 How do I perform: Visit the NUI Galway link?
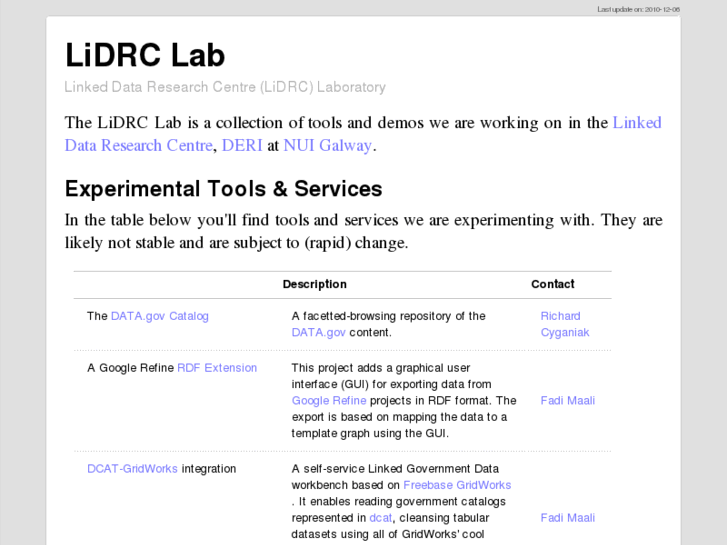(327, 145)
